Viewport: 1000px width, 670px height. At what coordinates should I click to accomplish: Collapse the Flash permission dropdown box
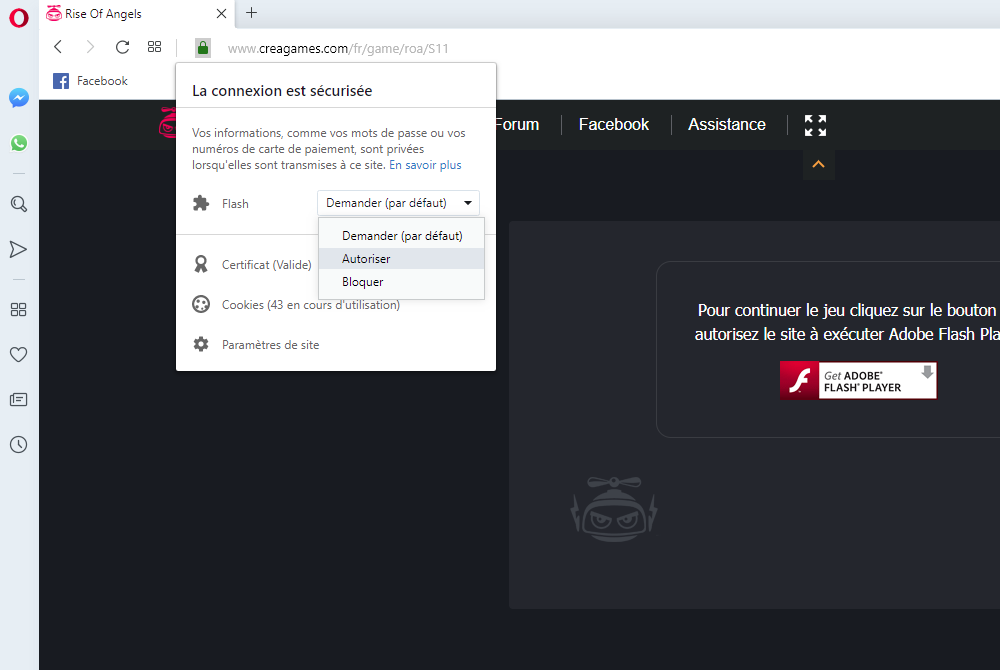398,203
